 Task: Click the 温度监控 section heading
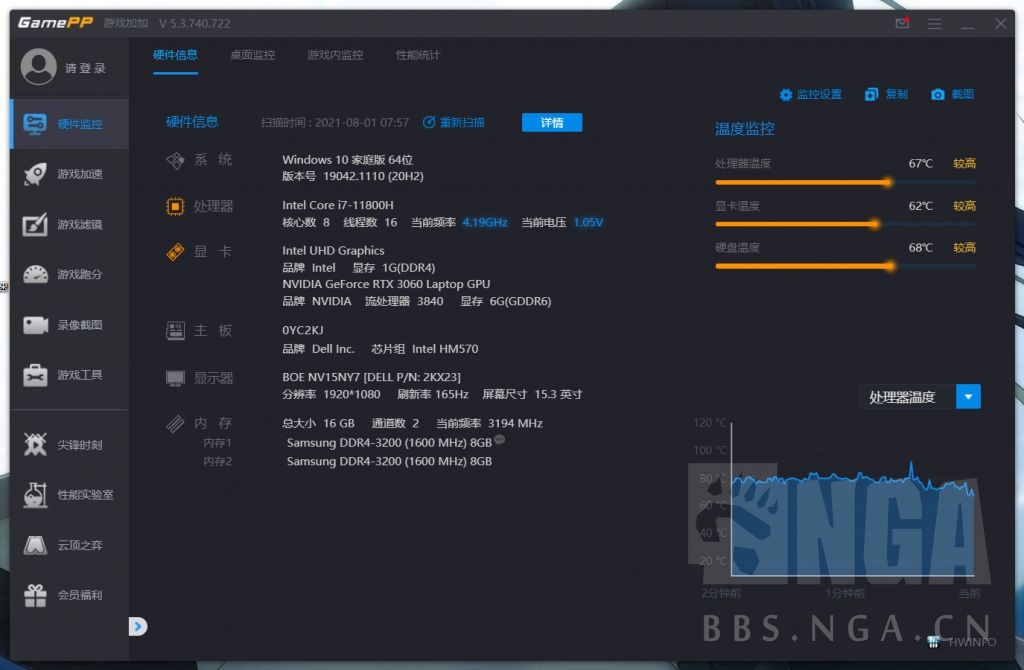(744, 129)
